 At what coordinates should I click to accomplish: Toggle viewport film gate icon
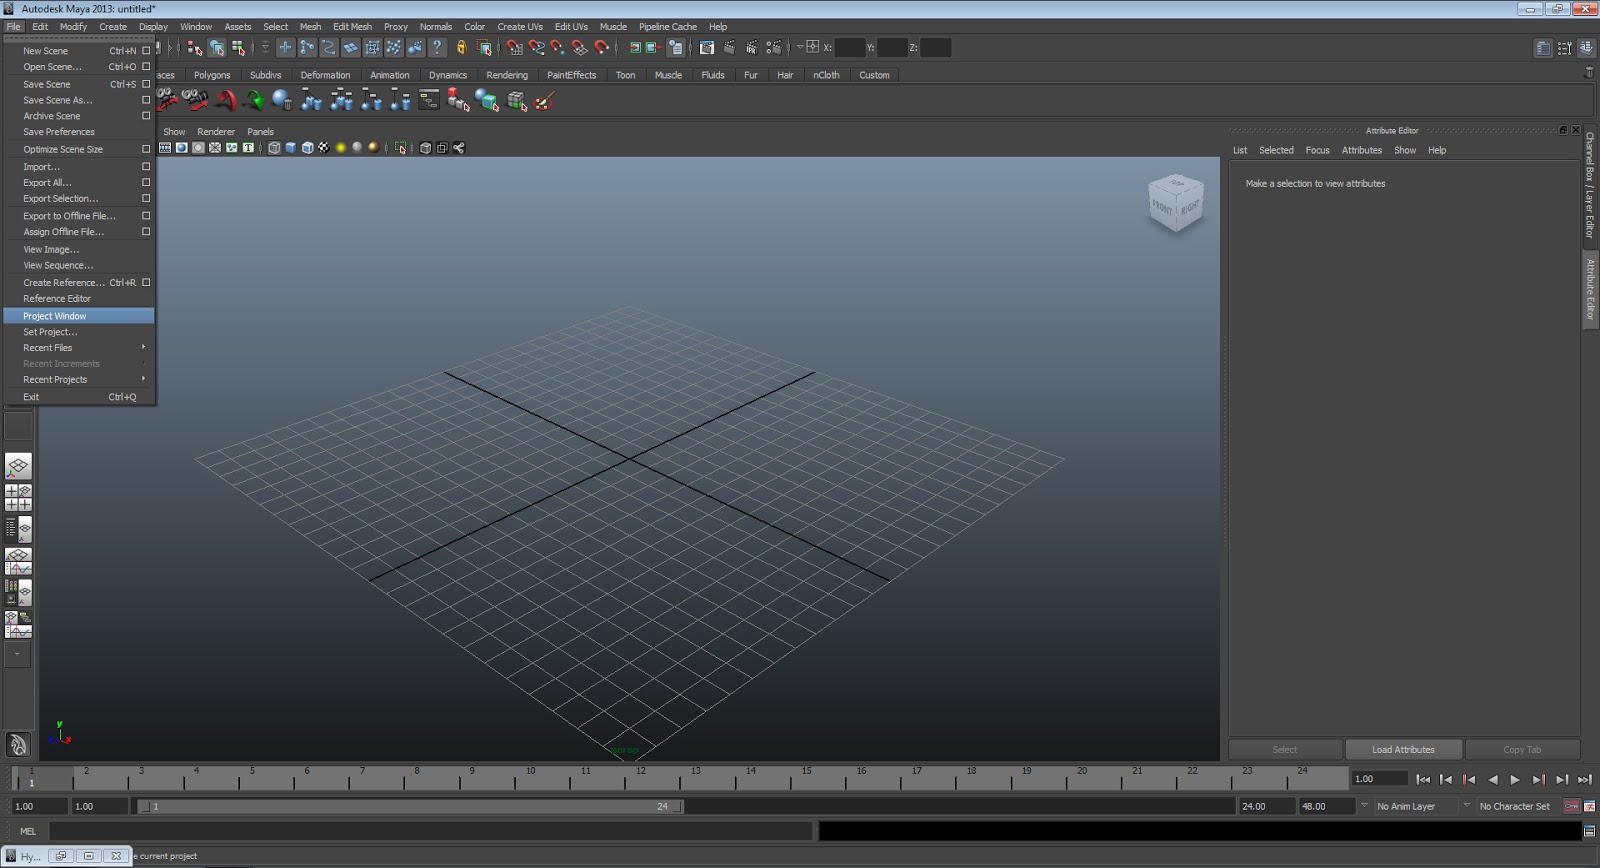[x=165, y=148]
